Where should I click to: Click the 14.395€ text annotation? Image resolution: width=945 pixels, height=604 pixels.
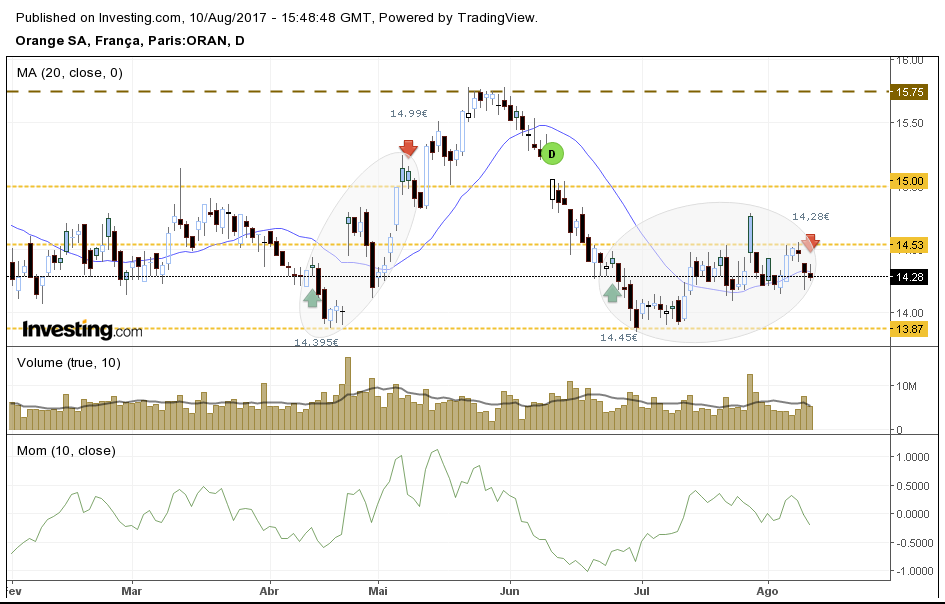[x=316, y=342]
